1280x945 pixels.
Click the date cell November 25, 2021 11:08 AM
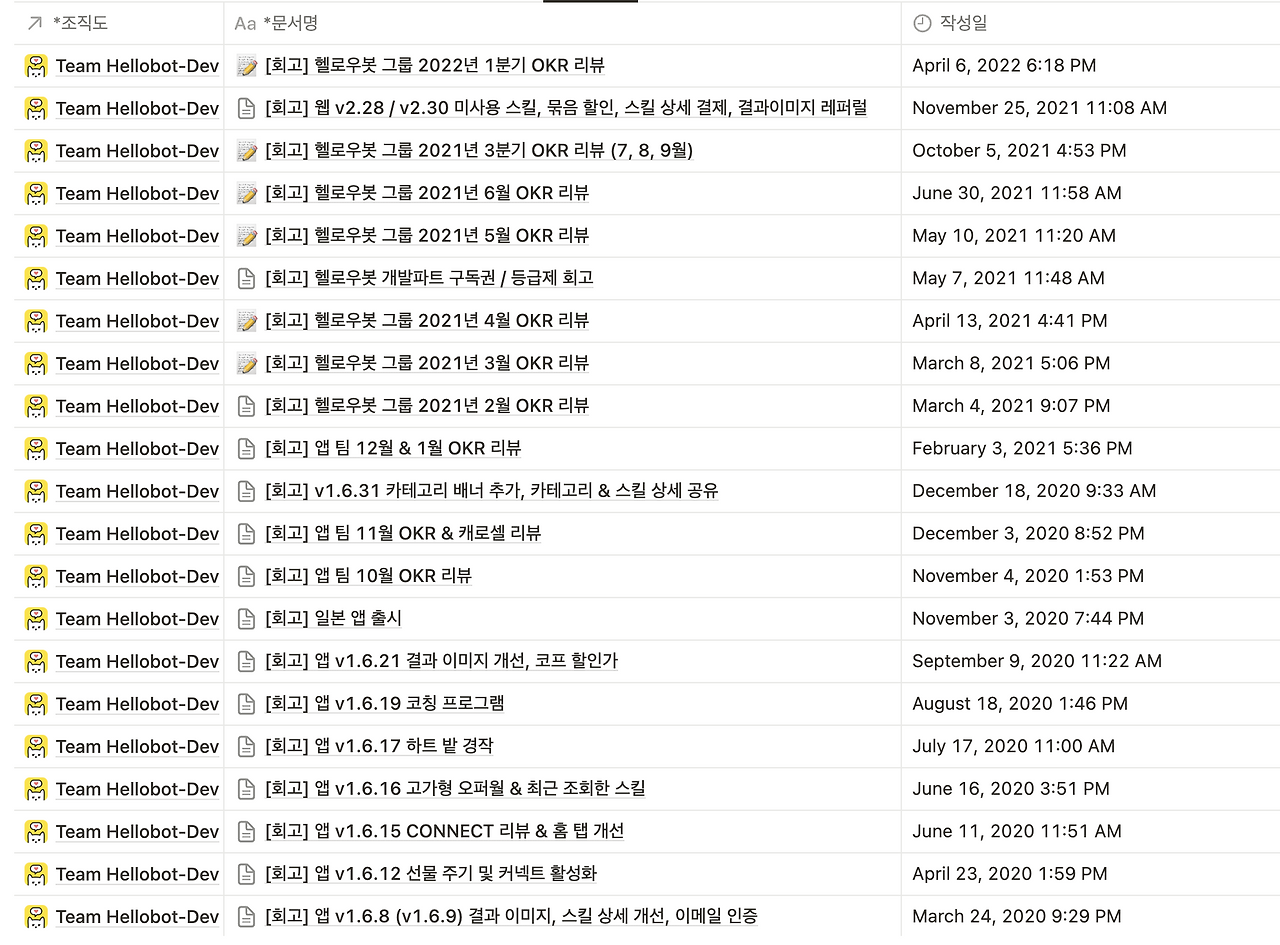click(1039, 108)
